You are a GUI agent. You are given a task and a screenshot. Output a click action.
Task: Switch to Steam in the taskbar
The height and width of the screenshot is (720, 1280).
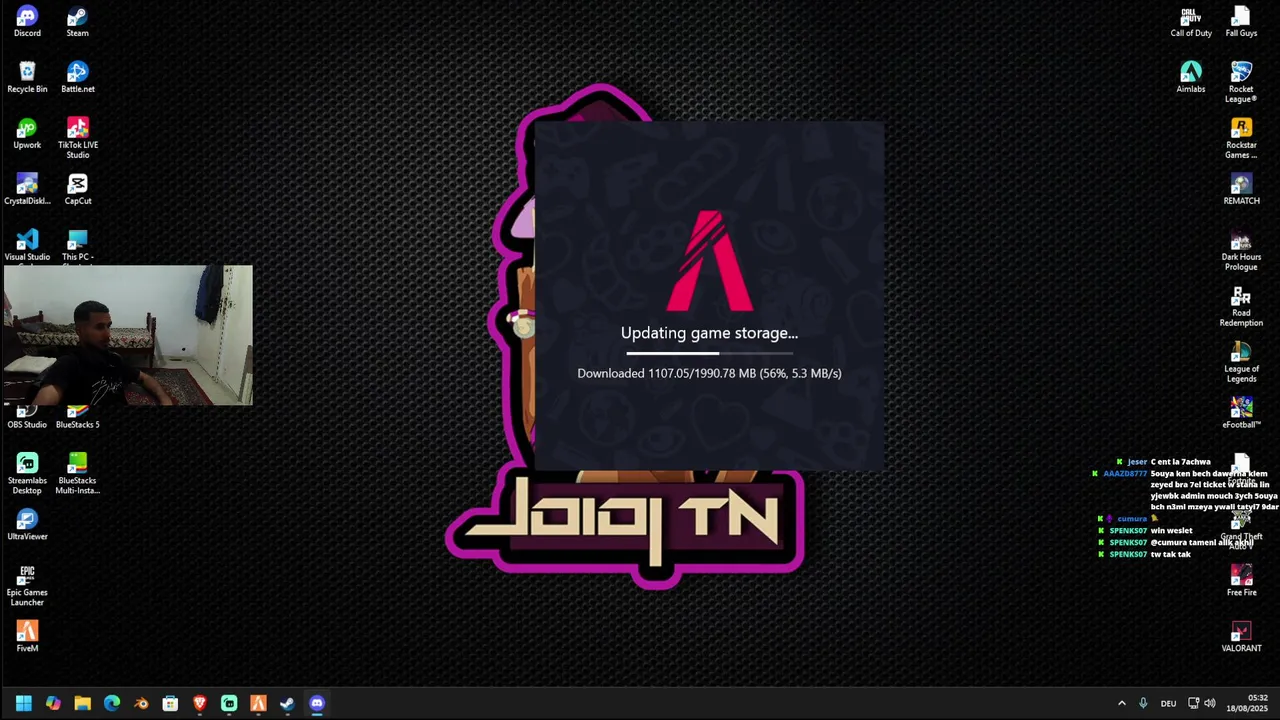click(287, 704)
